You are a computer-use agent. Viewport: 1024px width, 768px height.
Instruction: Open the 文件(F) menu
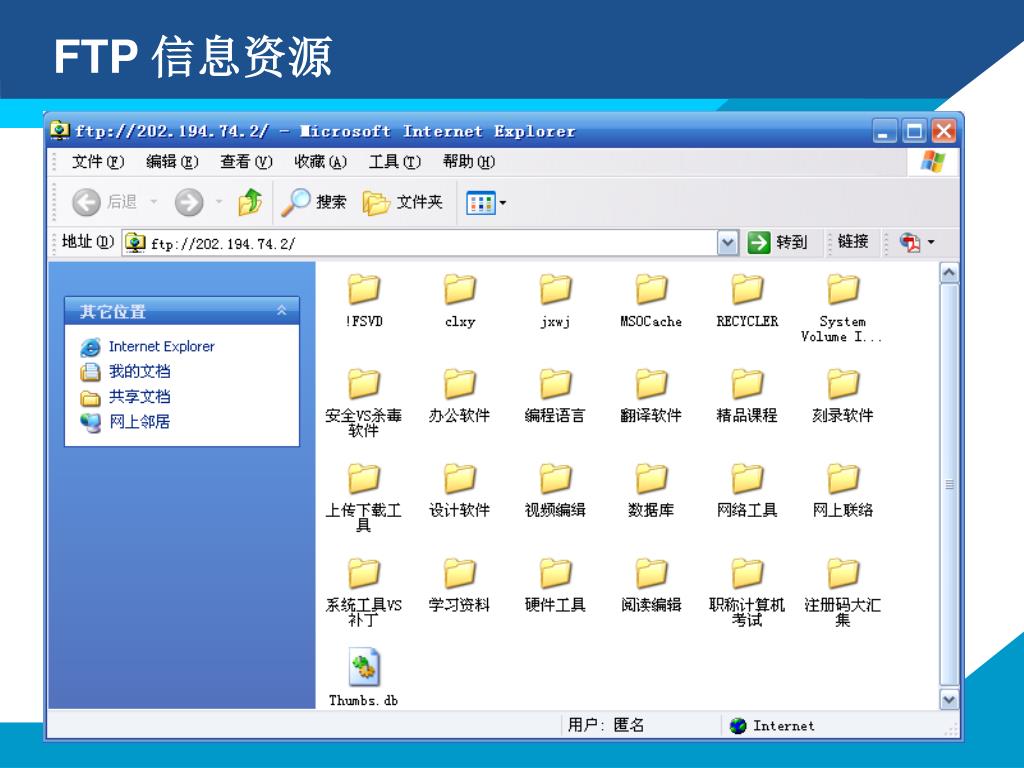[97, 161]
